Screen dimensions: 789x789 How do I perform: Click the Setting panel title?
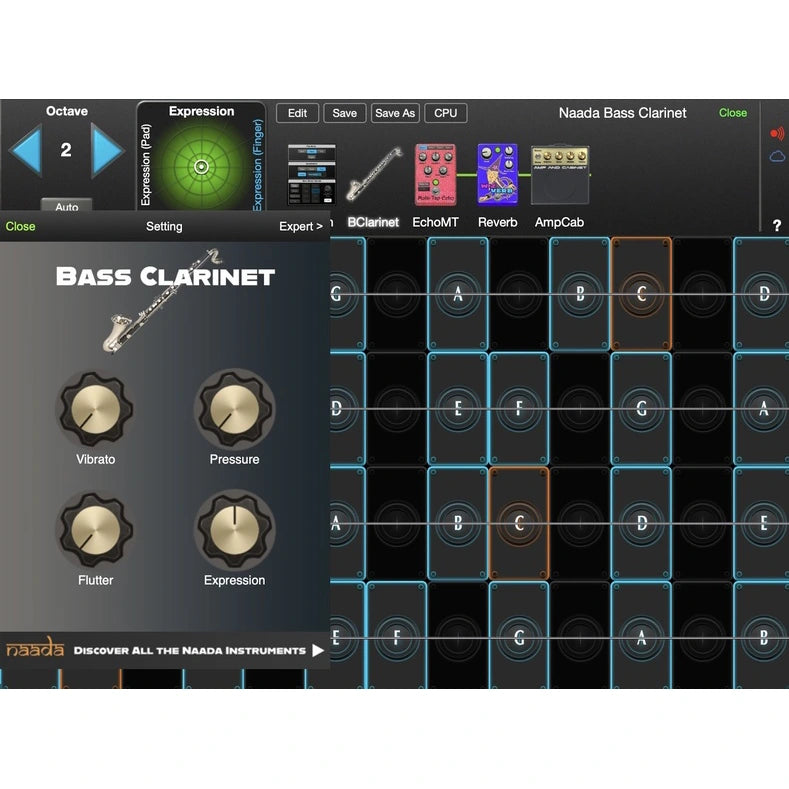pyautogui.click(x=164, y=226)
